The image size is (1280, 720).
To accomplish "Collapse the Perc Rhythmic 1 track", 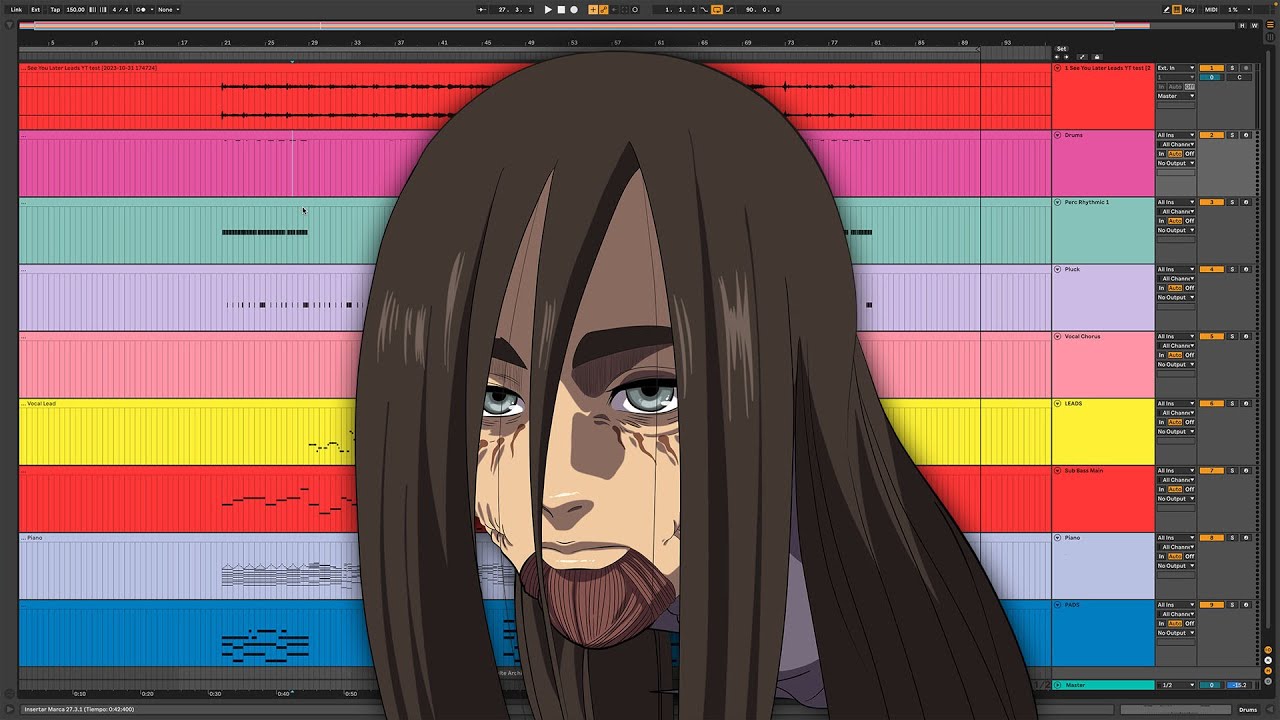I will [1058, 202].
